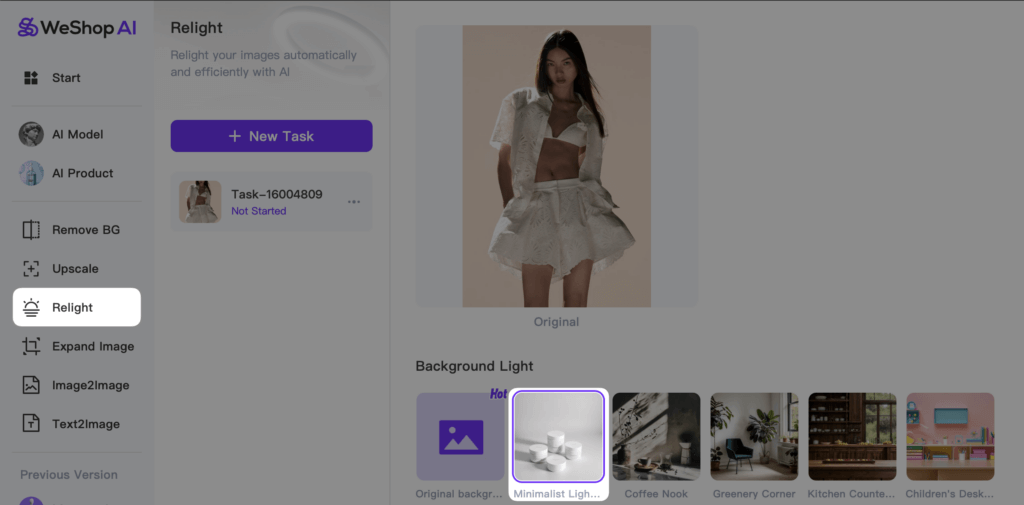Image resolution: width=1024 pixels, height=505 pixels.
Task: Click the WeShop AI logo
Action: click(77, 27)
